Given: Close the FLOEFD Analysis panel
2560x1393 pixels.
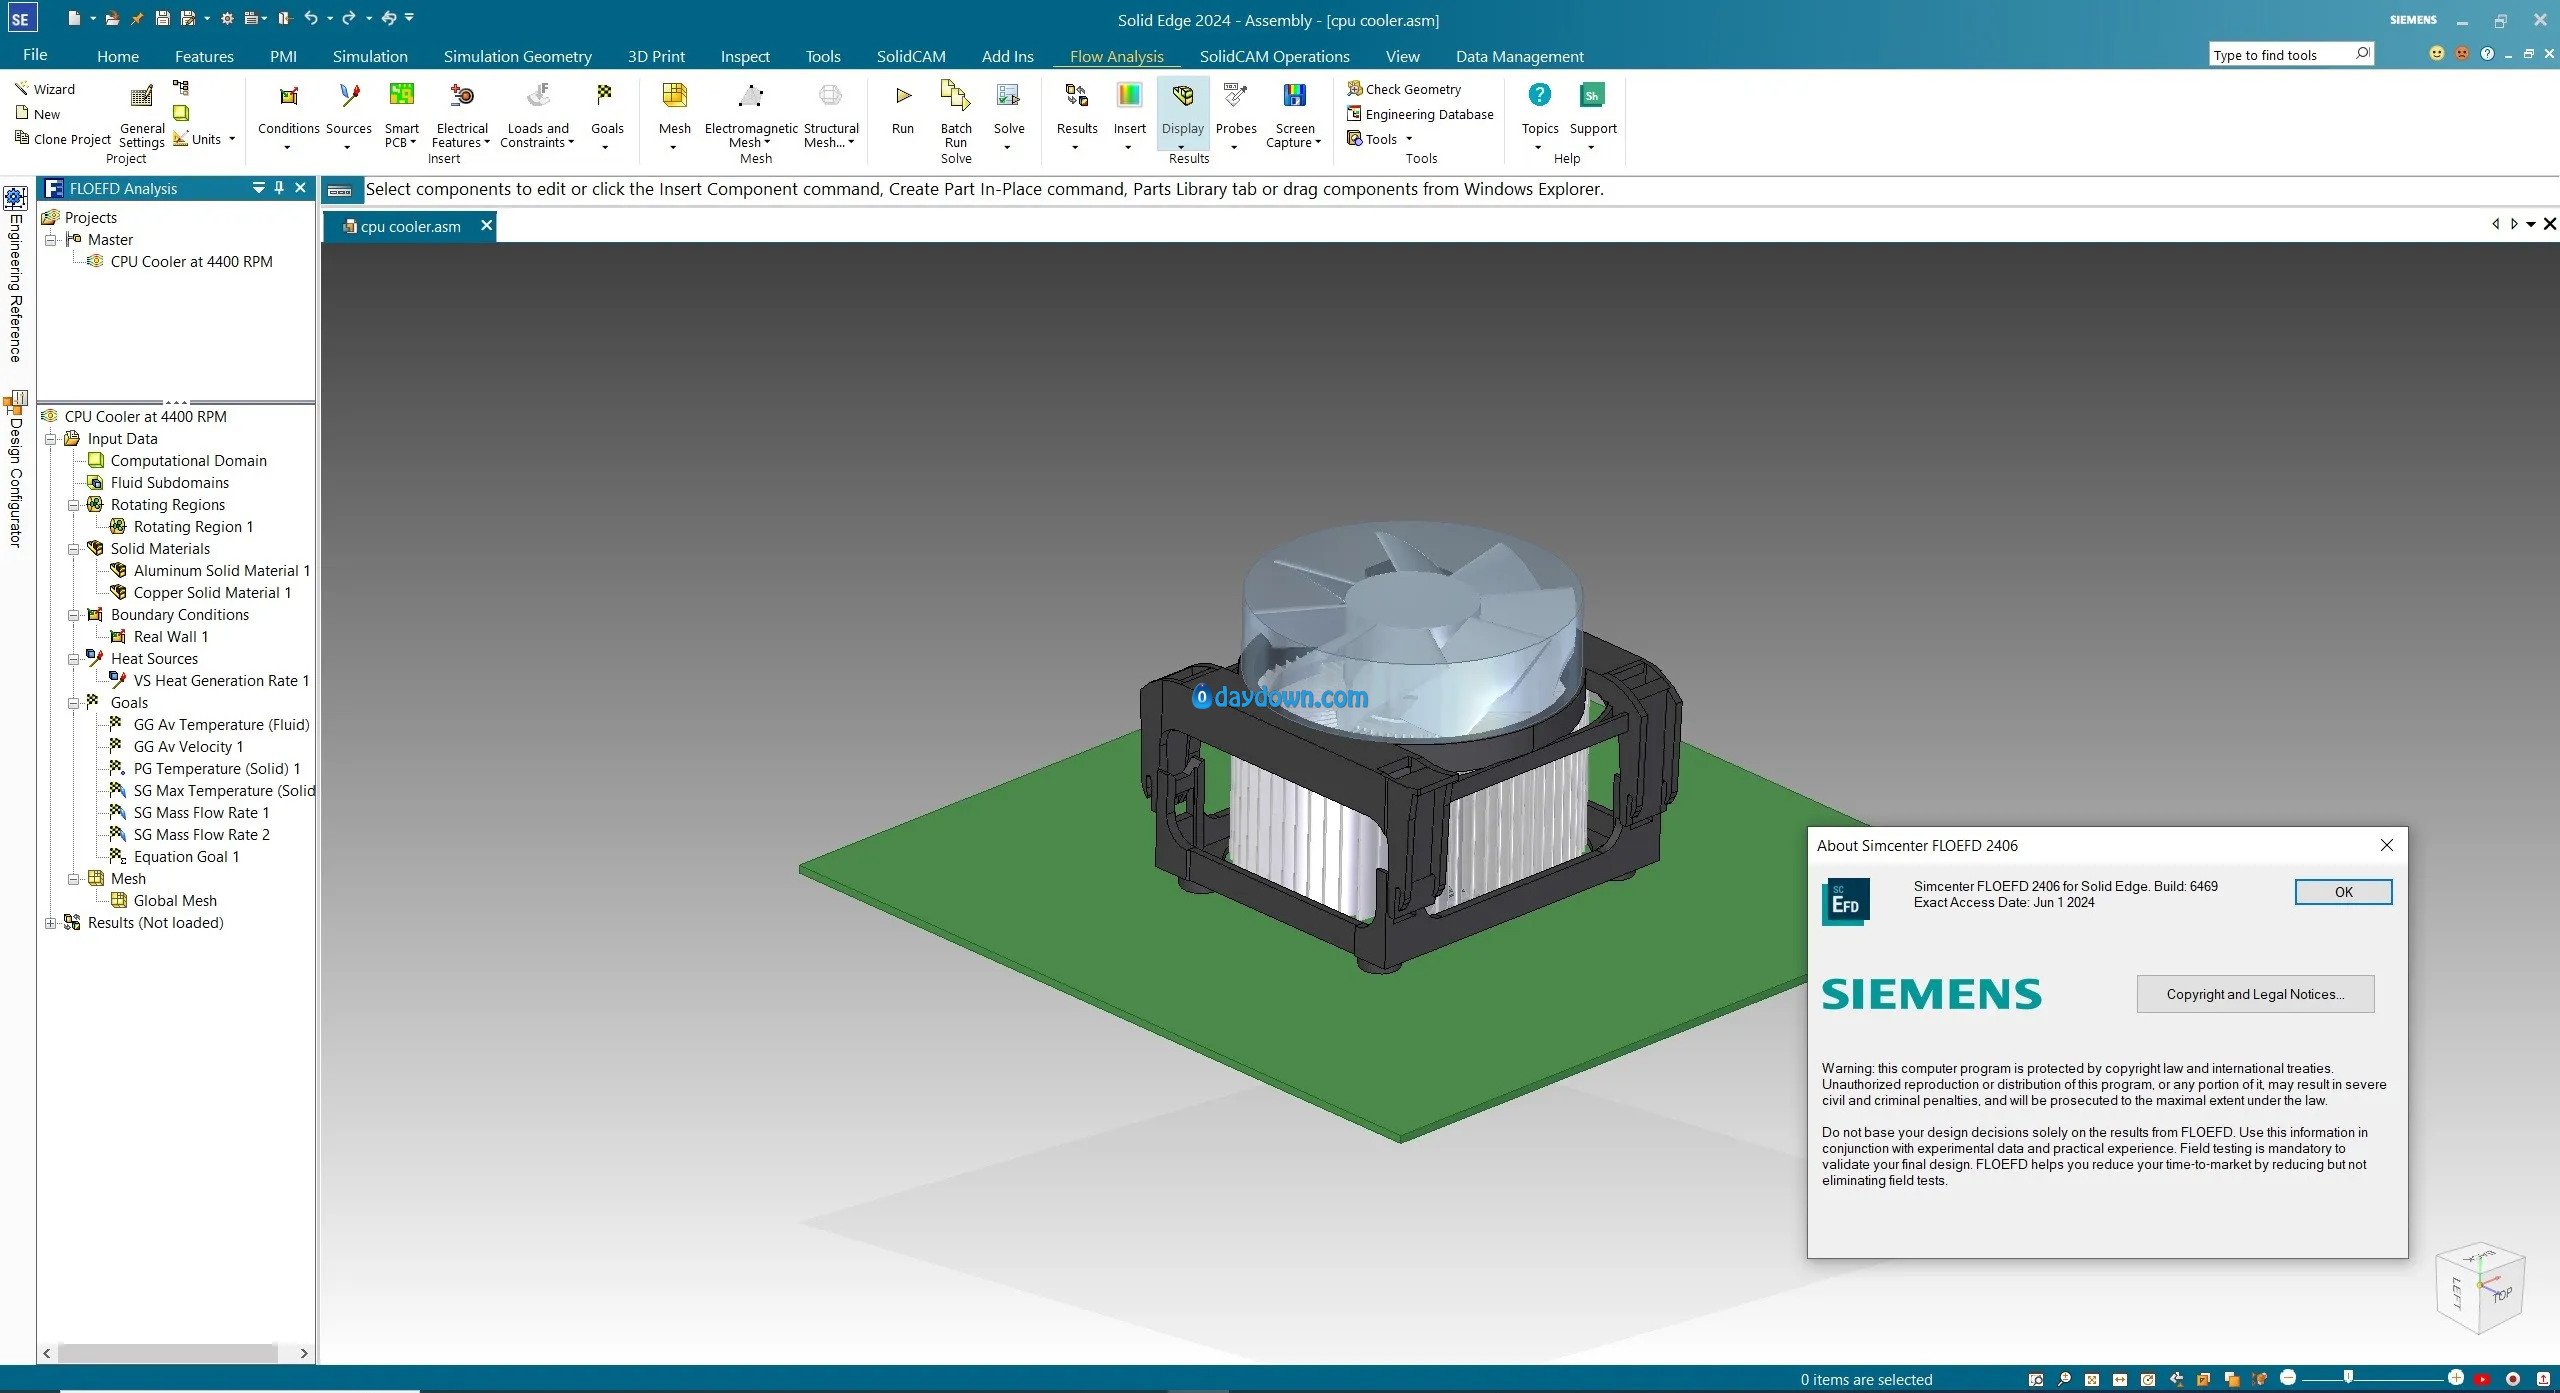Looking at the screenshot, I should [x=300, y=188].
